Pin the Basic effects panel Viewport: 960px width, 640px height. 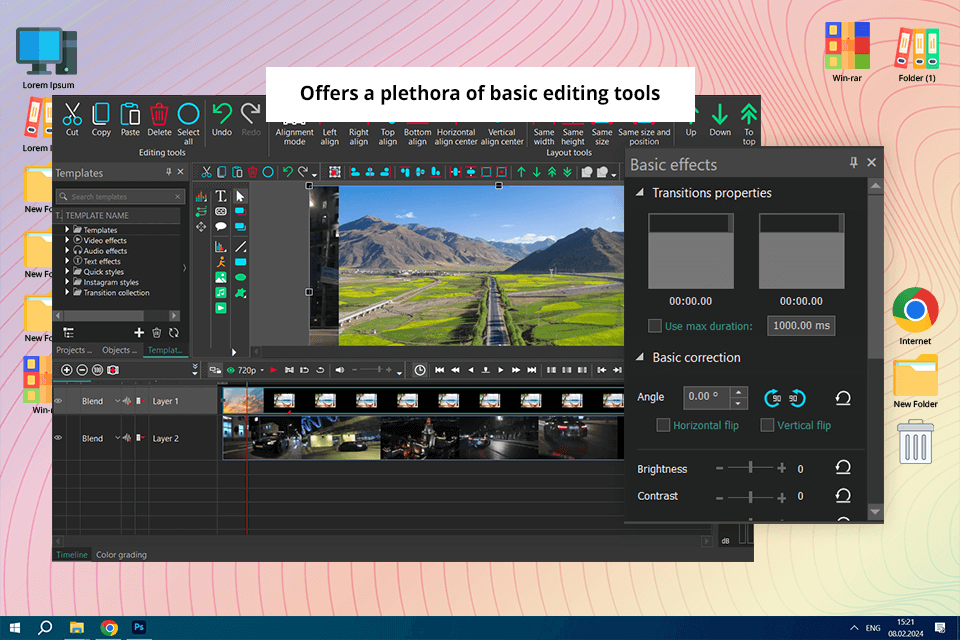point(853,162)
